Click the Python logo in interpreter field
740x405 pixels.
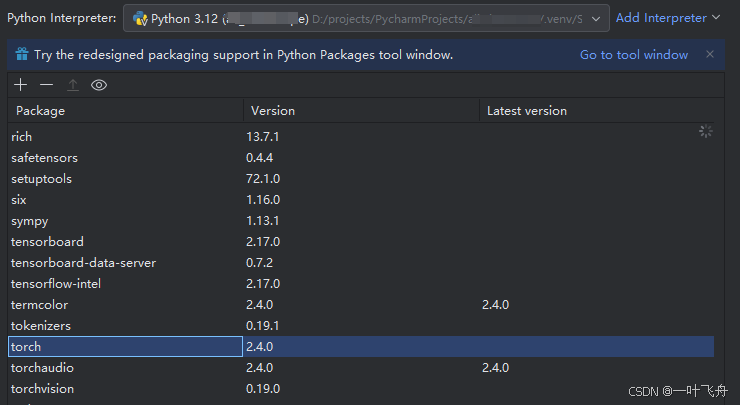(x=140, y=19)
